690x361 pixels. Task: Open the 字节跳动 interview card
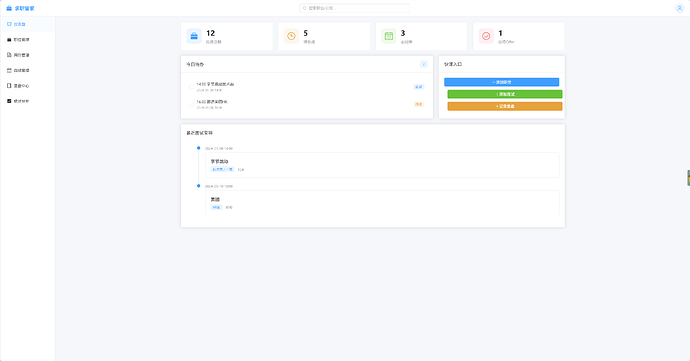tap(382, 165)
